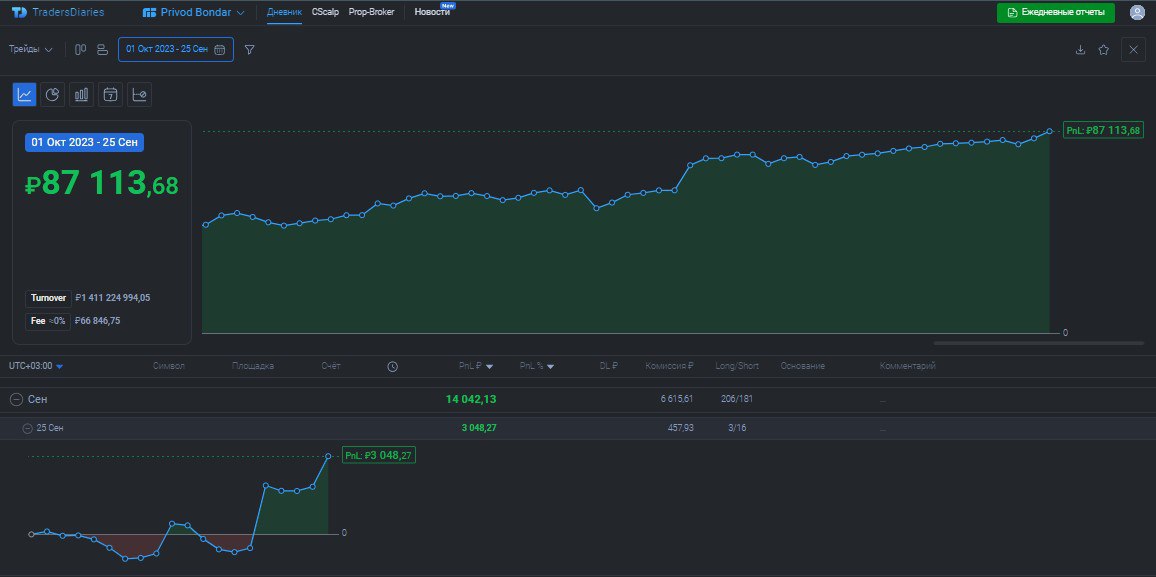Click the Счёт column header
This screenshot has width=1156, height=577.
coord(331,366)
